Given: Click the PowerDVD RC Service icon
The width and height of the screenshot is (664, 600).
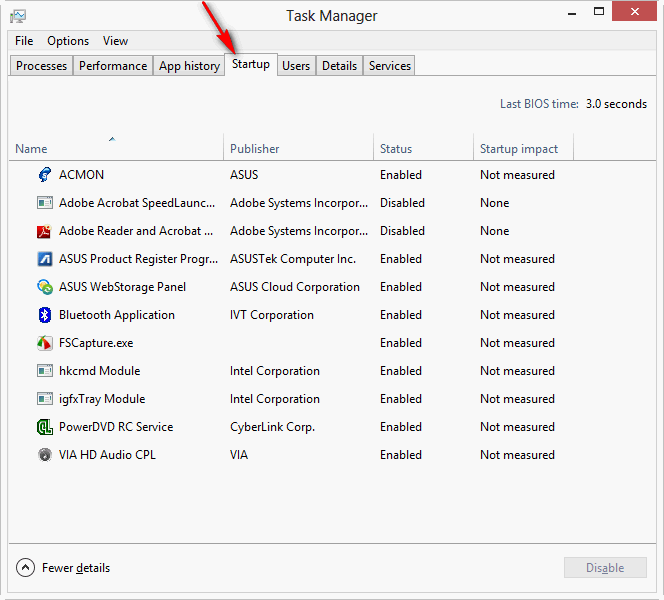Looking at the screenshot, I should [44, 427].
